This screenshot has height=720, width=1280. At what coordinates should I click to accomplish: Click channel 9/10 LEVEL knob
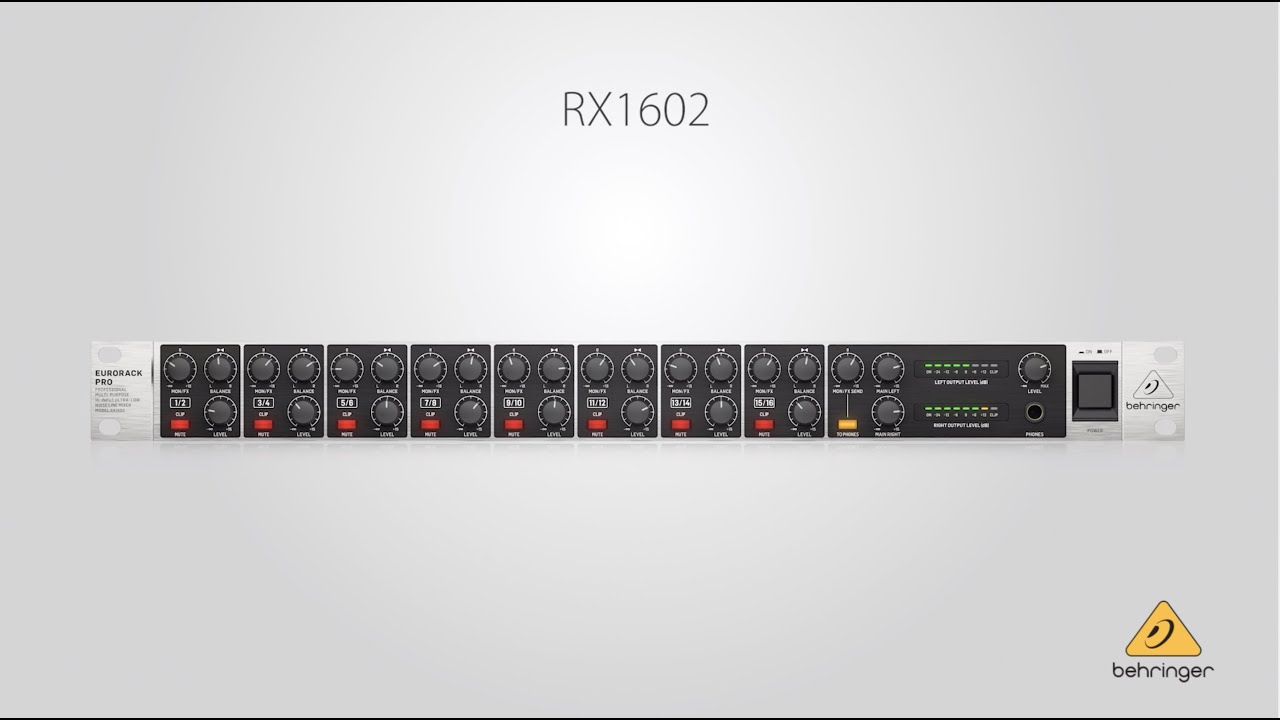[x=554, y=412]
